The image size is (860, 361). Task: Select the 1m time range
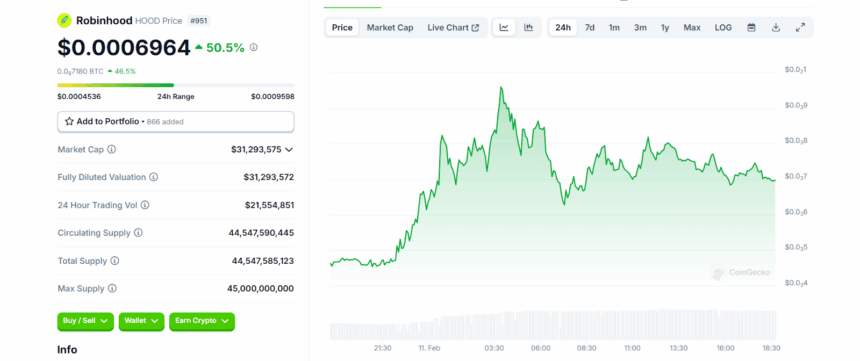click(x=614, y=27)
